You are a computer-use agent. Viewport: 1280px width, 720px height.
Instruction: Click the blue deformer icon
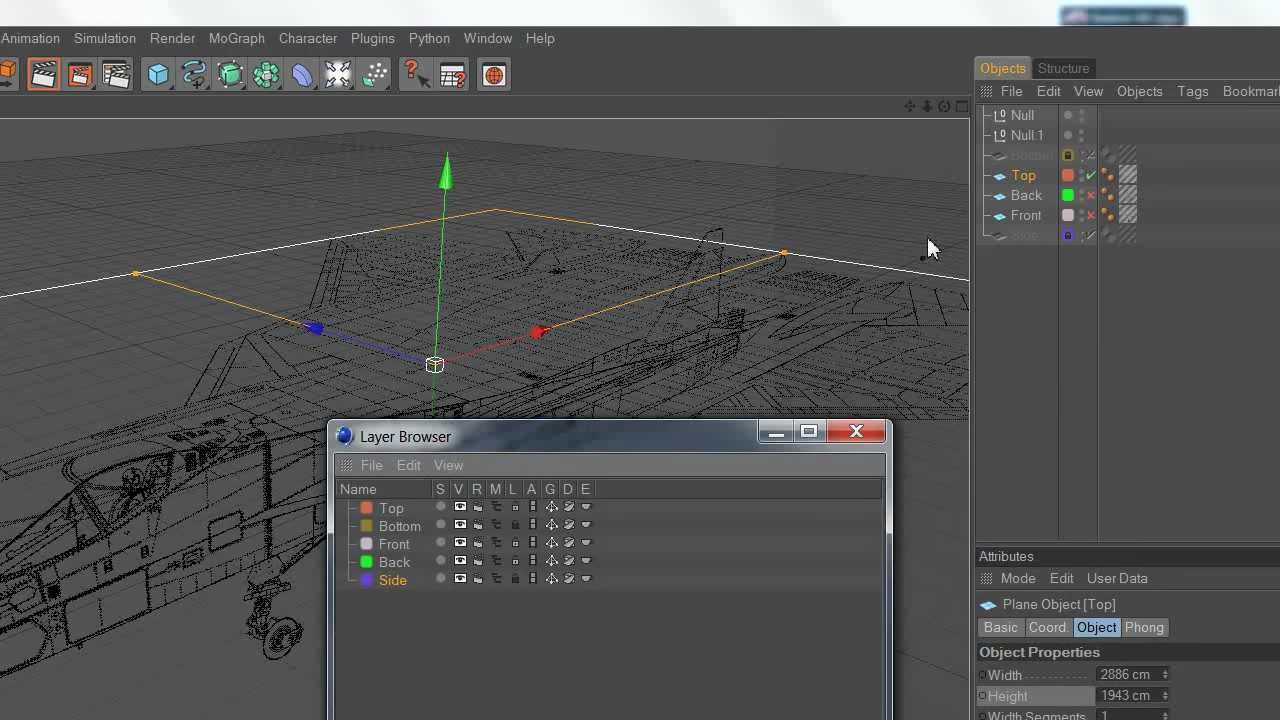[x=302, y=75]
